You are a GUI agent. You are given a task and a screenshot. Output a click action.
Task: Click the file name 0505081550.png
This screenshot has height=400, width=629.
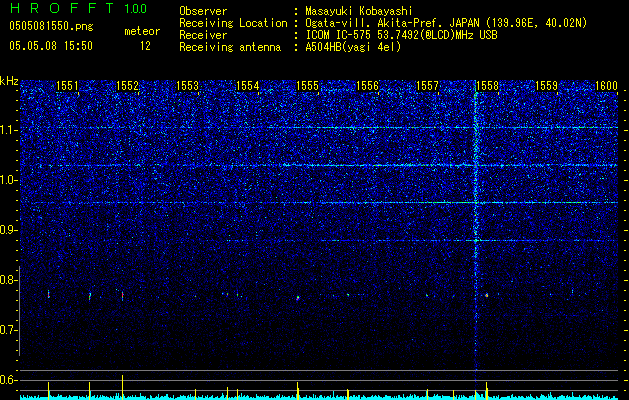tap(51, 26)
